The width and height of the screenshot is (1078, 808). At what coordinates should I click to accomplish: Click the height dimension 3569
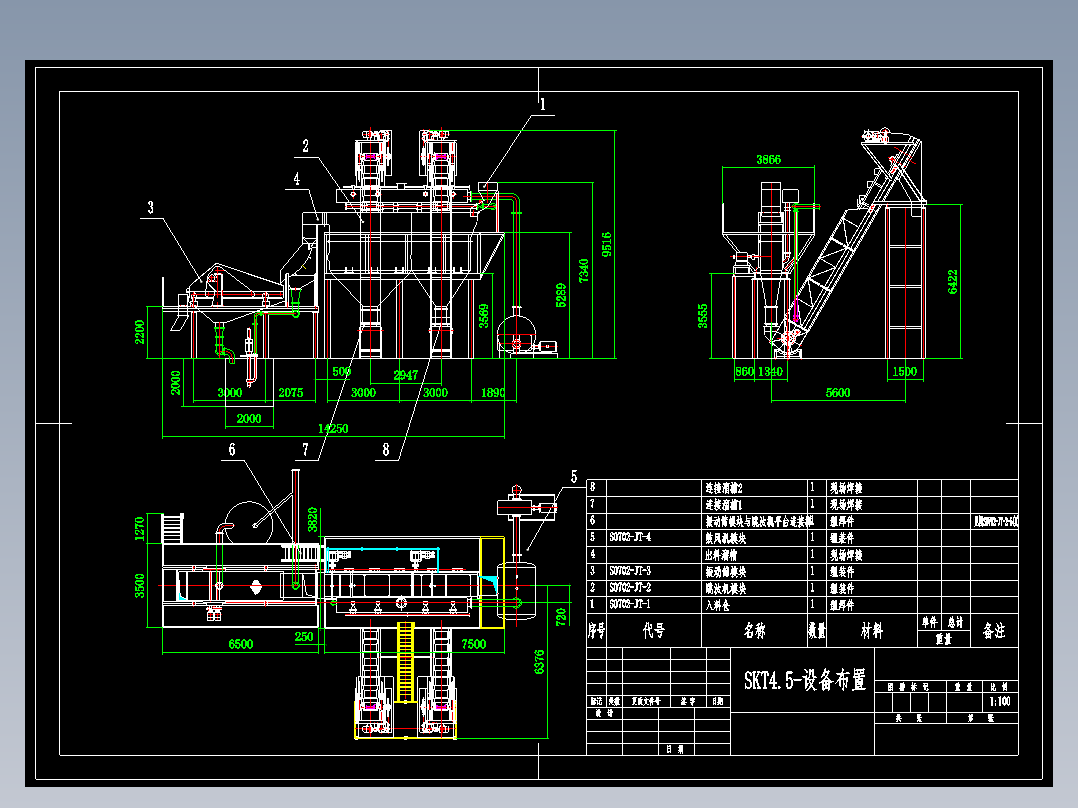pyautogui.click(x=484, y=316)
